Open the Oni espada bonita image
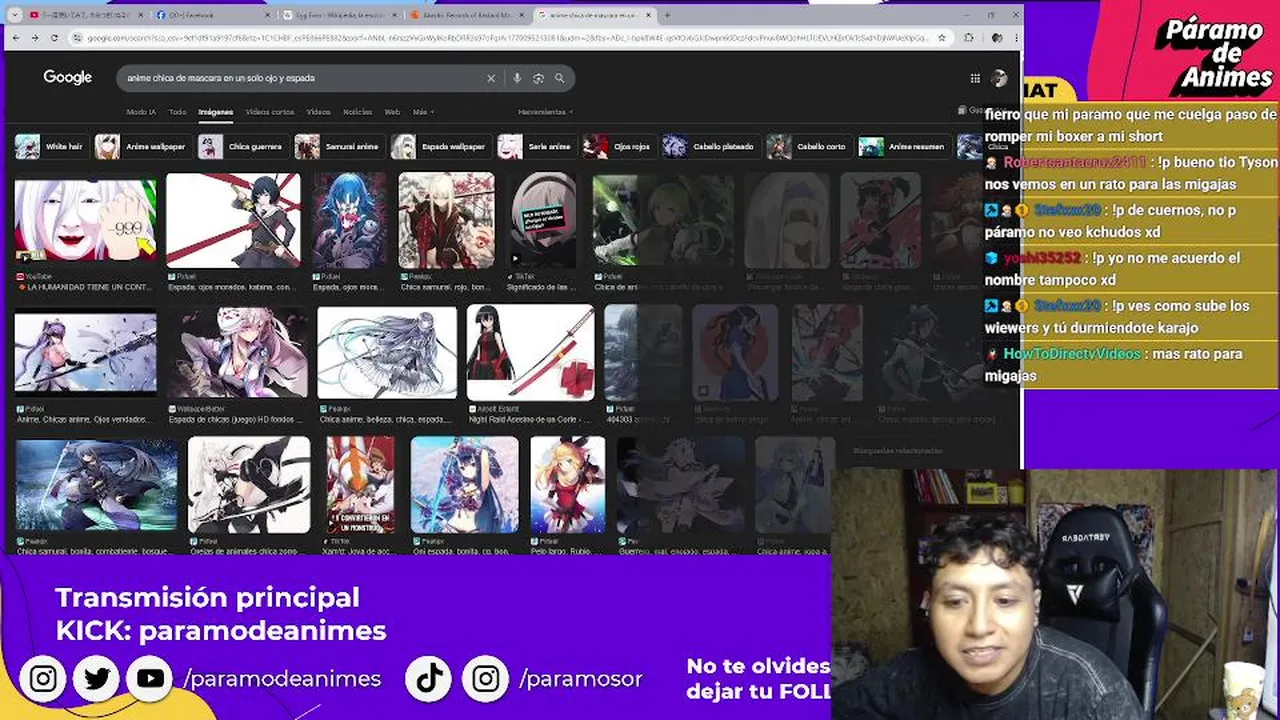The width and height of the screenshot is (1280, 720). tap(464, 485)
